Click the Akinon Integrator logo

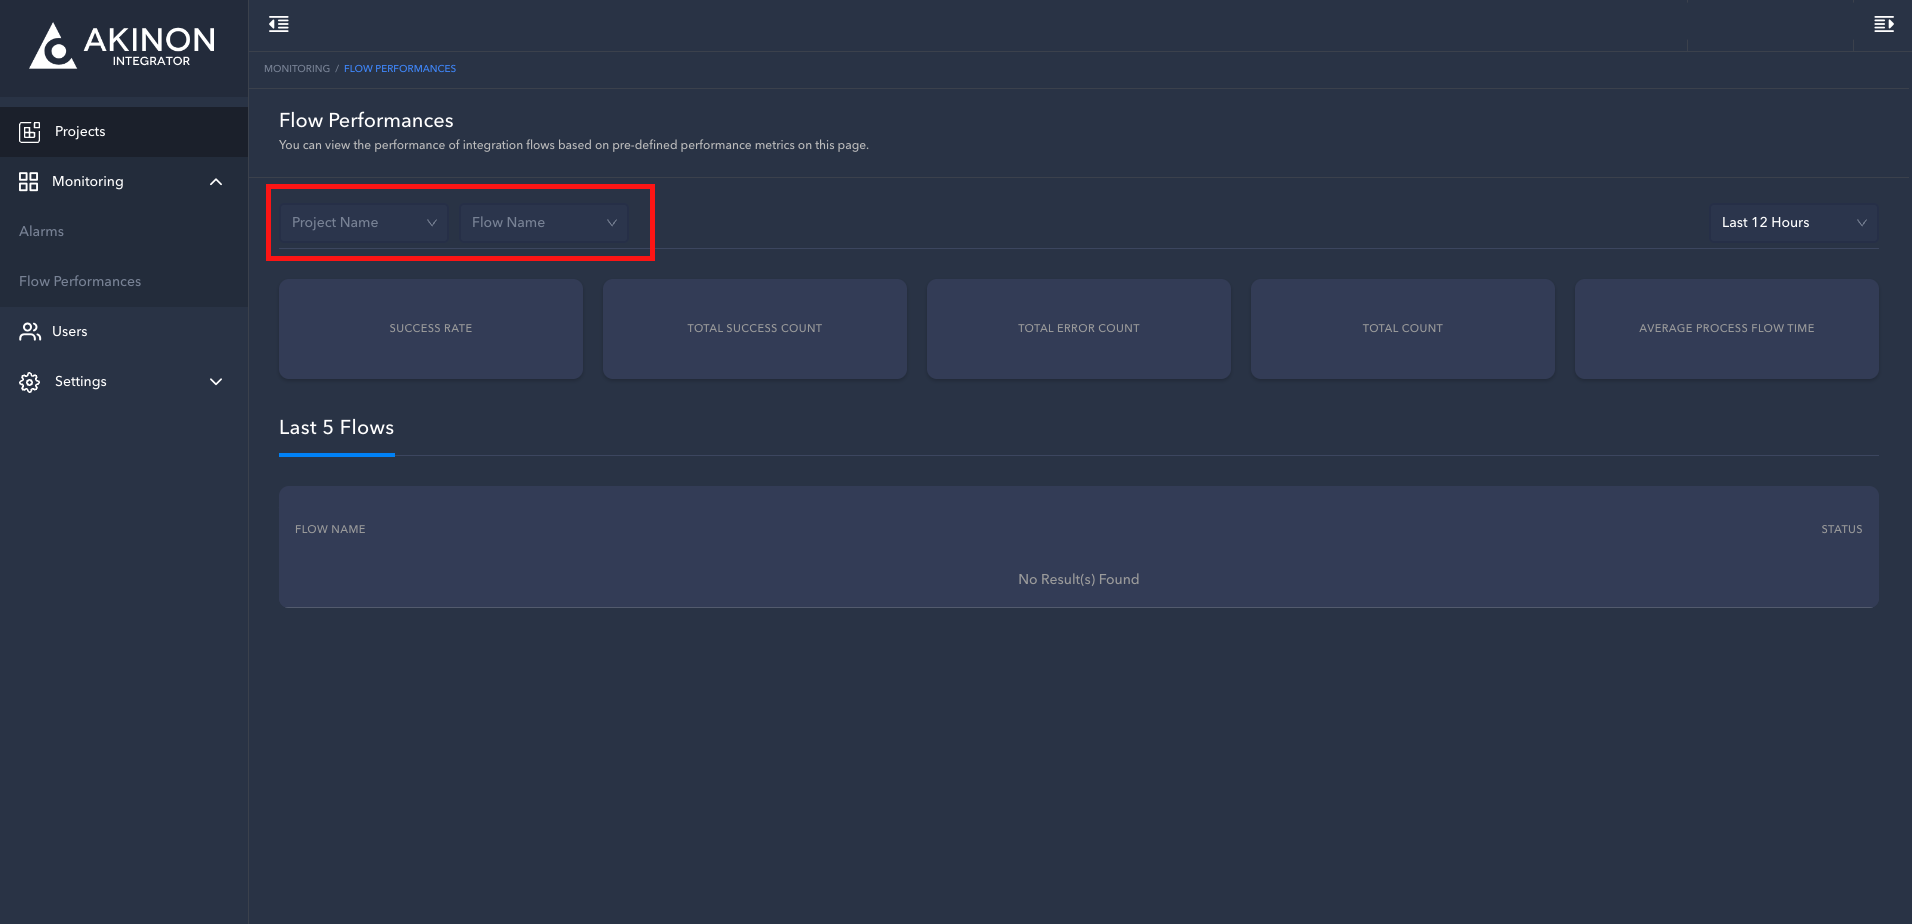(122, 46)
